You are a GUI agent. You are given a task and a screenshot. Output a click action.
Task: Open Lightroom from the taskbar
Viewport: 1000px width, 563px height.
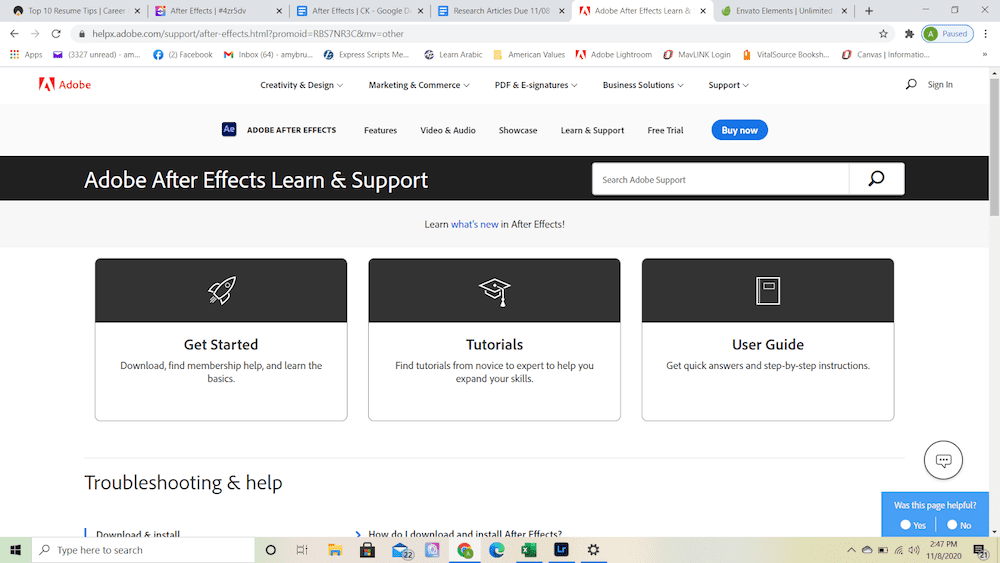tap(561, 550)
